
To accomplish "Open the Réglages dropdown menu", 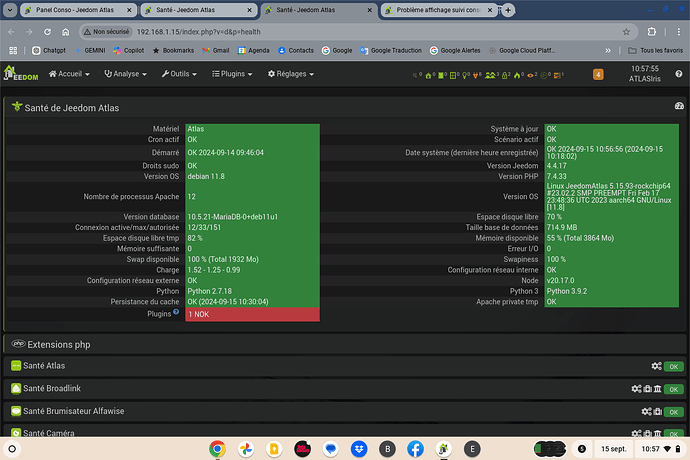I will (x=291, y=74).
